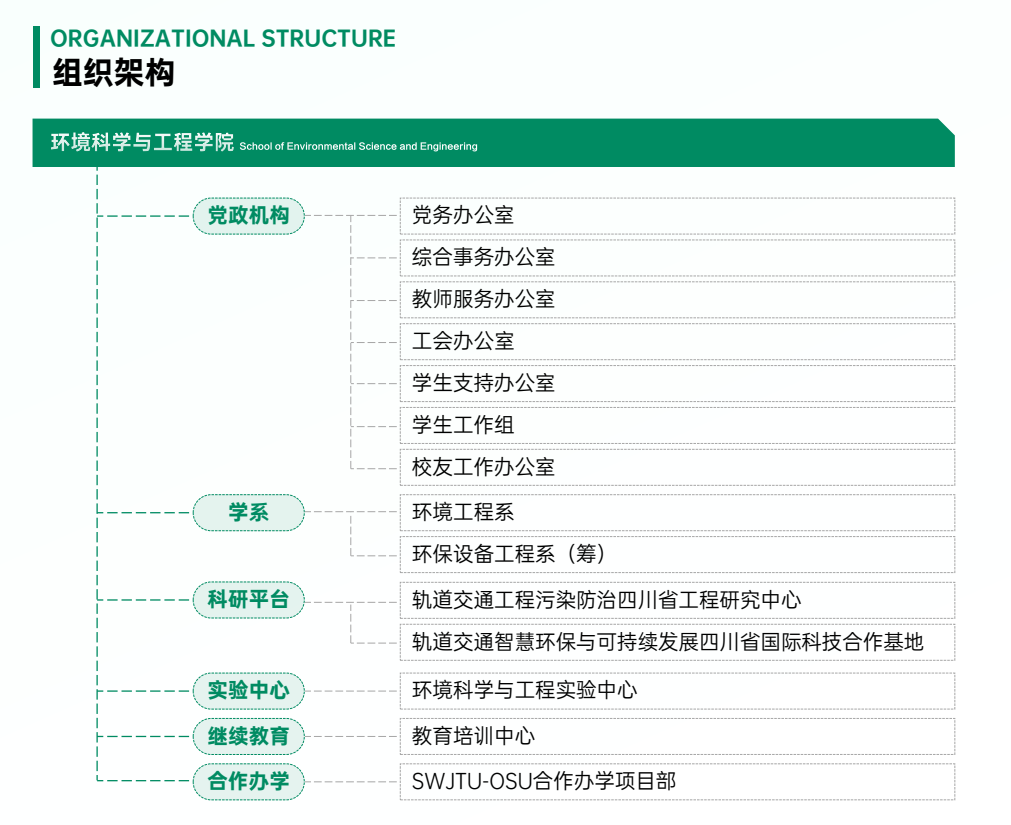This screenshot has width=1011, height=825.
Task: Open the SWJTU-OSU合作办学项目部 entry
Action: (677, 782)
